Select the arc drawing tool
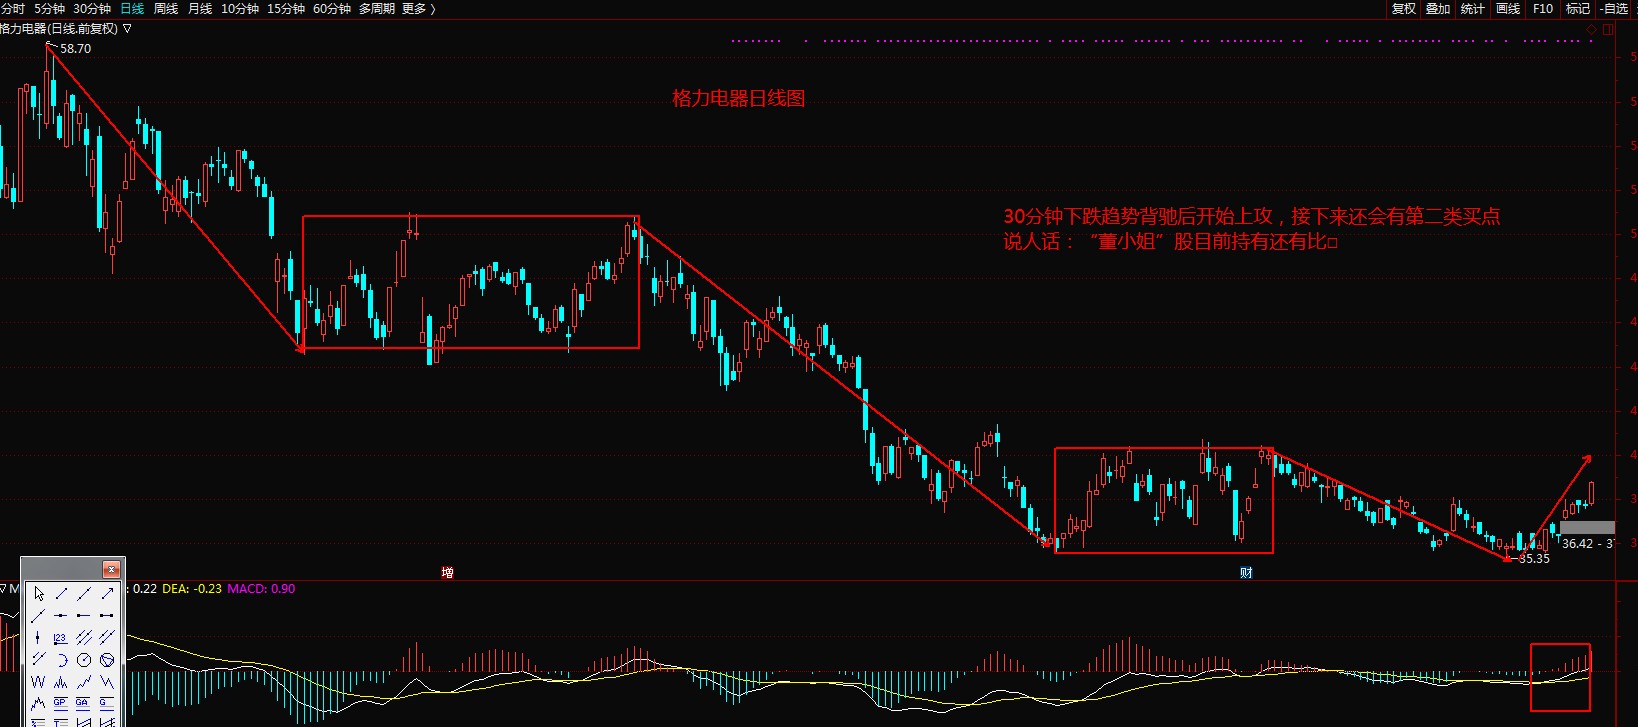The height and width of the screenshot is (727, 1638). pos(63,660)
